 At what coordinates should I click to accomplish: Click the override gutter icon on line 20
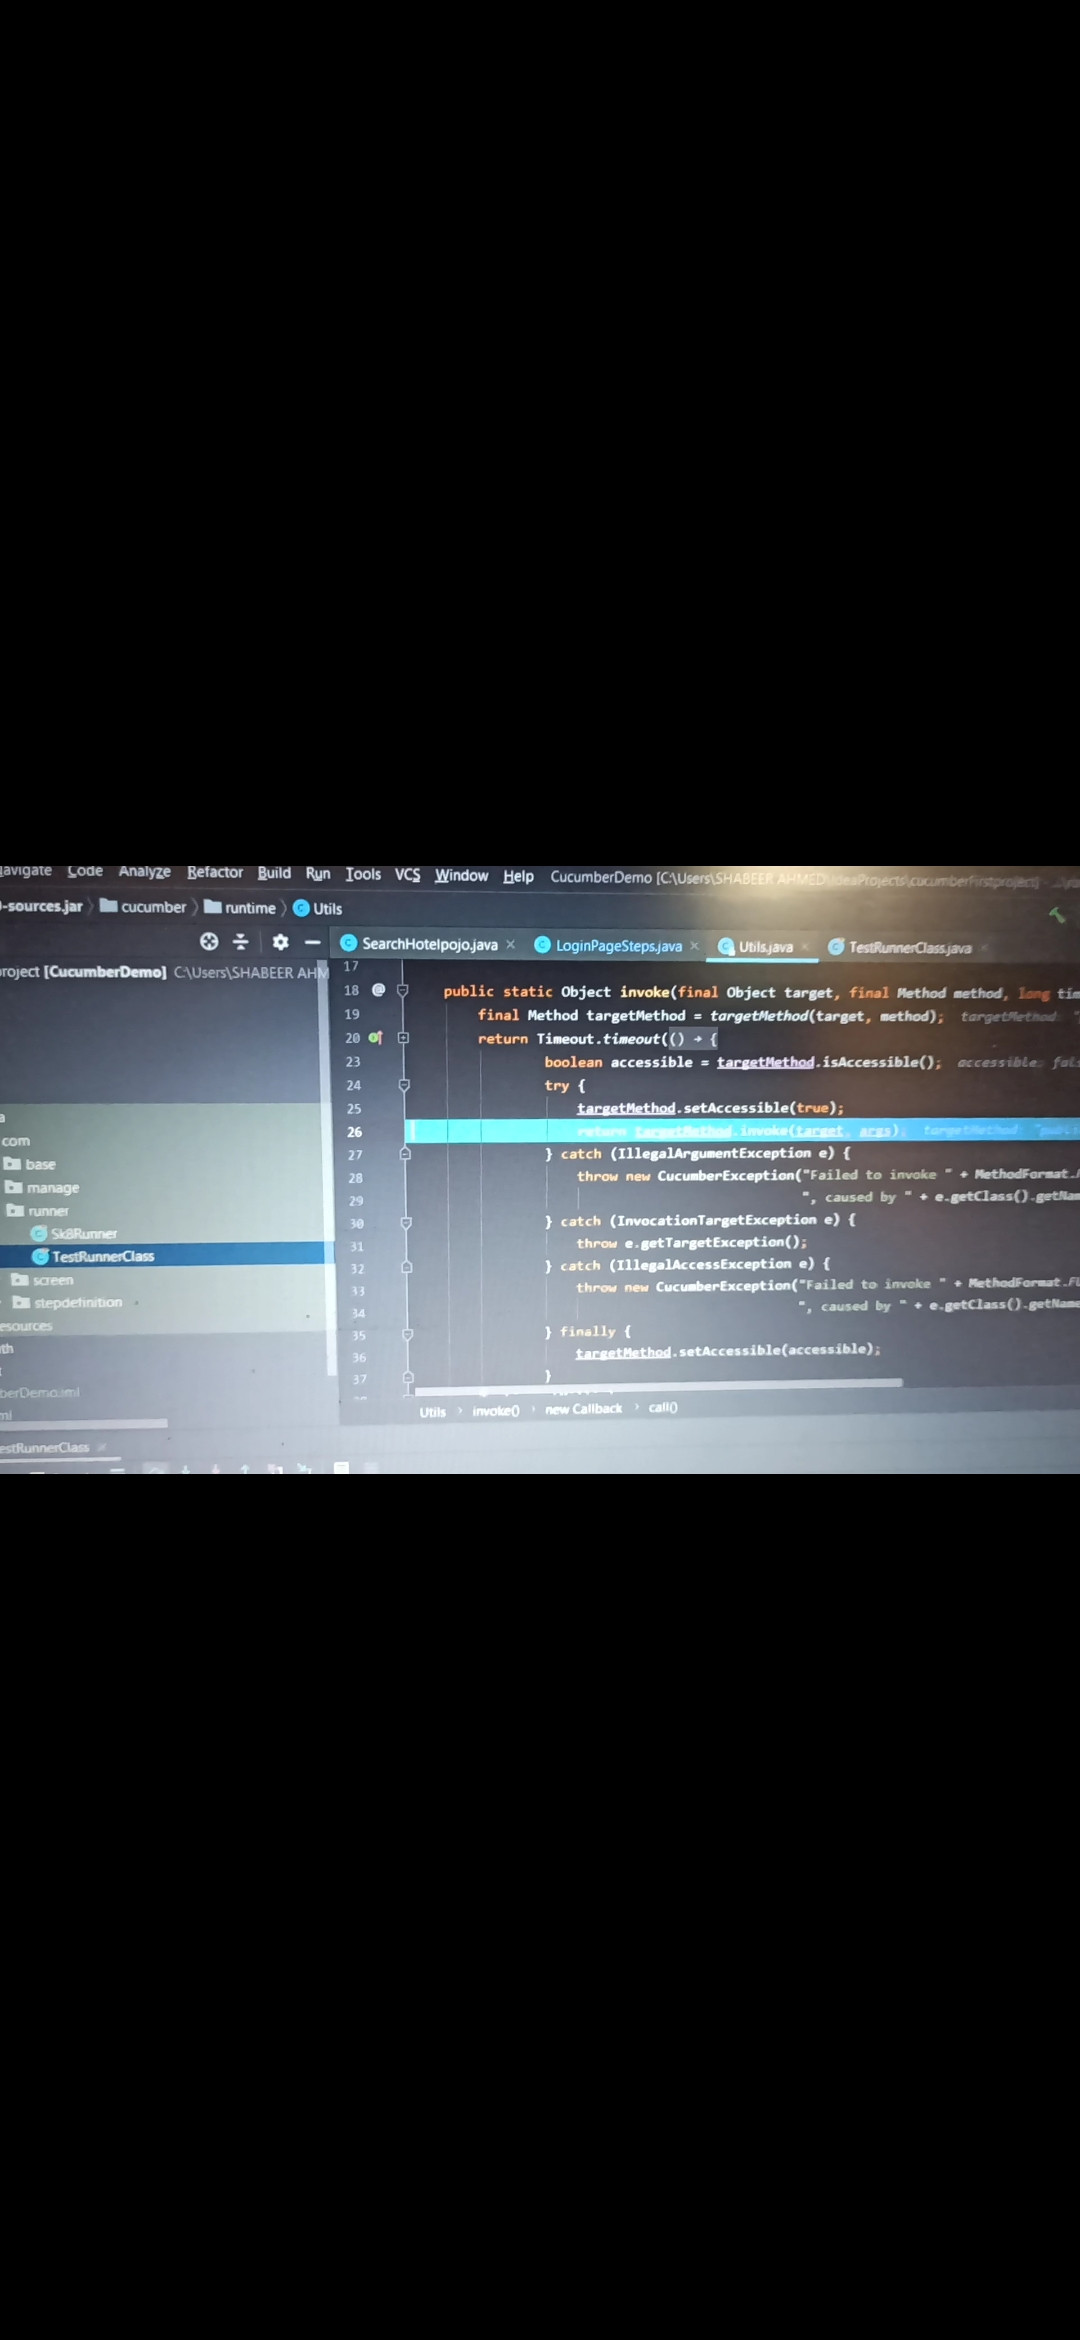point(375,1038)
